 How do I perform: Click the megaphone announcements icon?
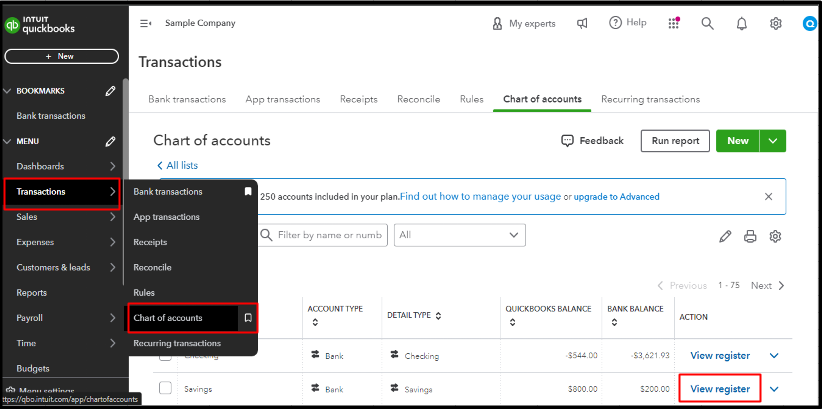point(582,24)
